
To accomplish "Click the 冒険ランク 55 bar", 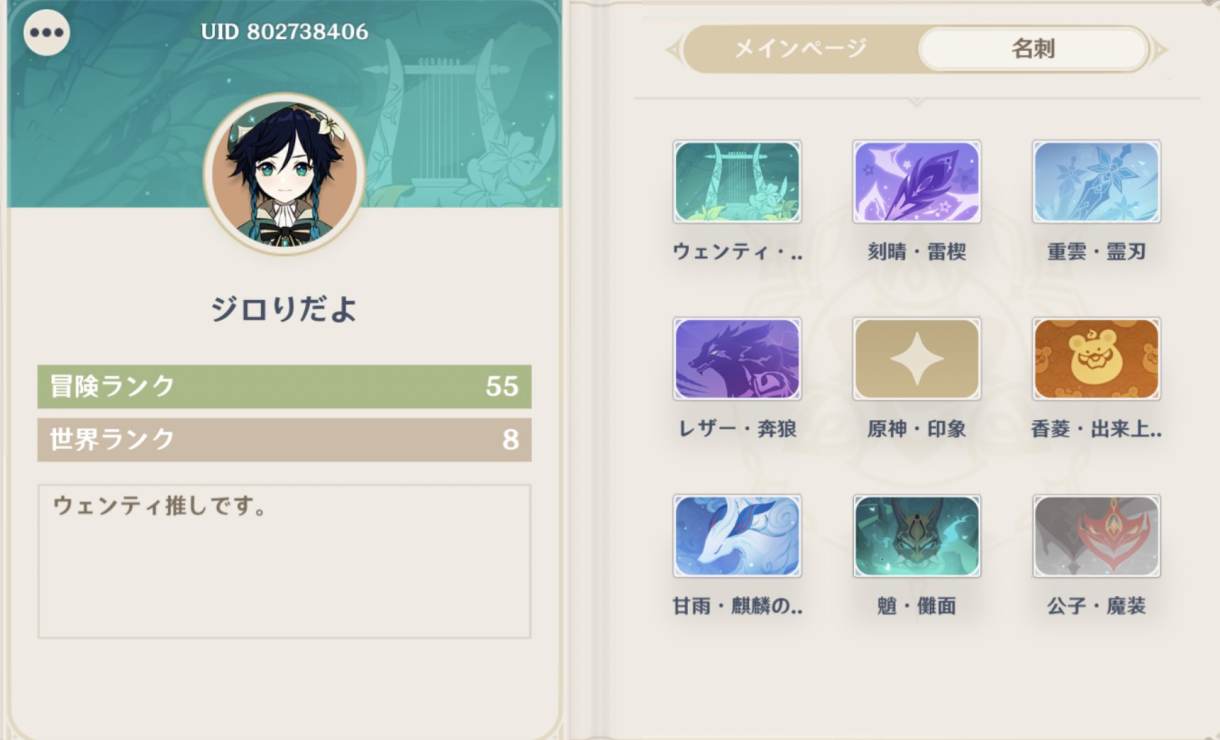I will pos(284,387).
